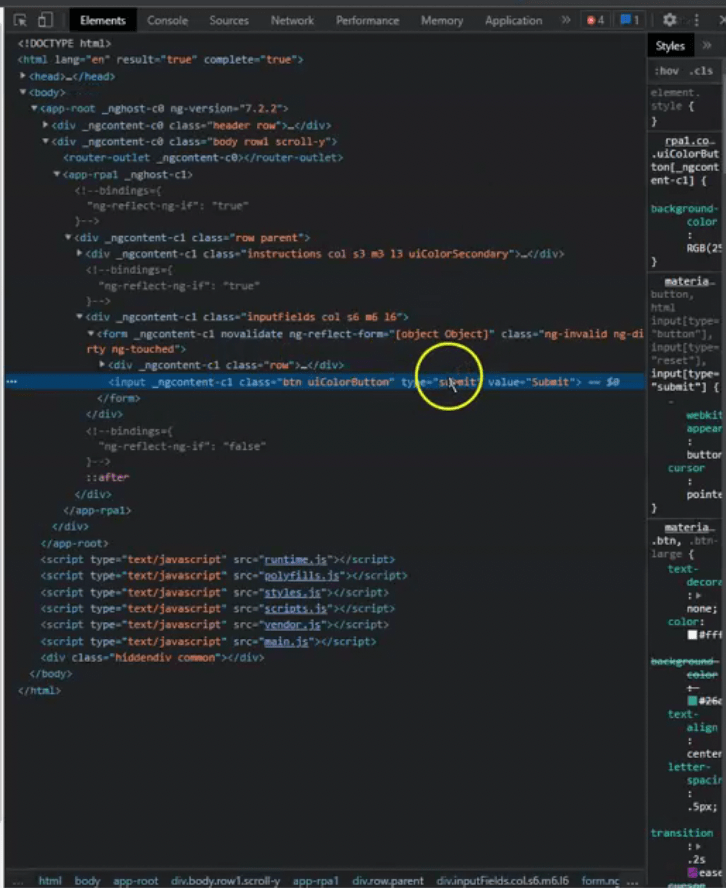The width and height of the screenshot is (726, 888).
Task: Expand the instructions col div node
Action: pos(79,253)
